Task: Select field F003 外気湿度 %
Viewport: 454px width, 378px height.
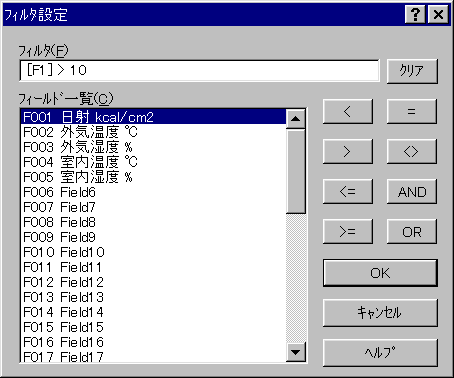Action: 153,147
